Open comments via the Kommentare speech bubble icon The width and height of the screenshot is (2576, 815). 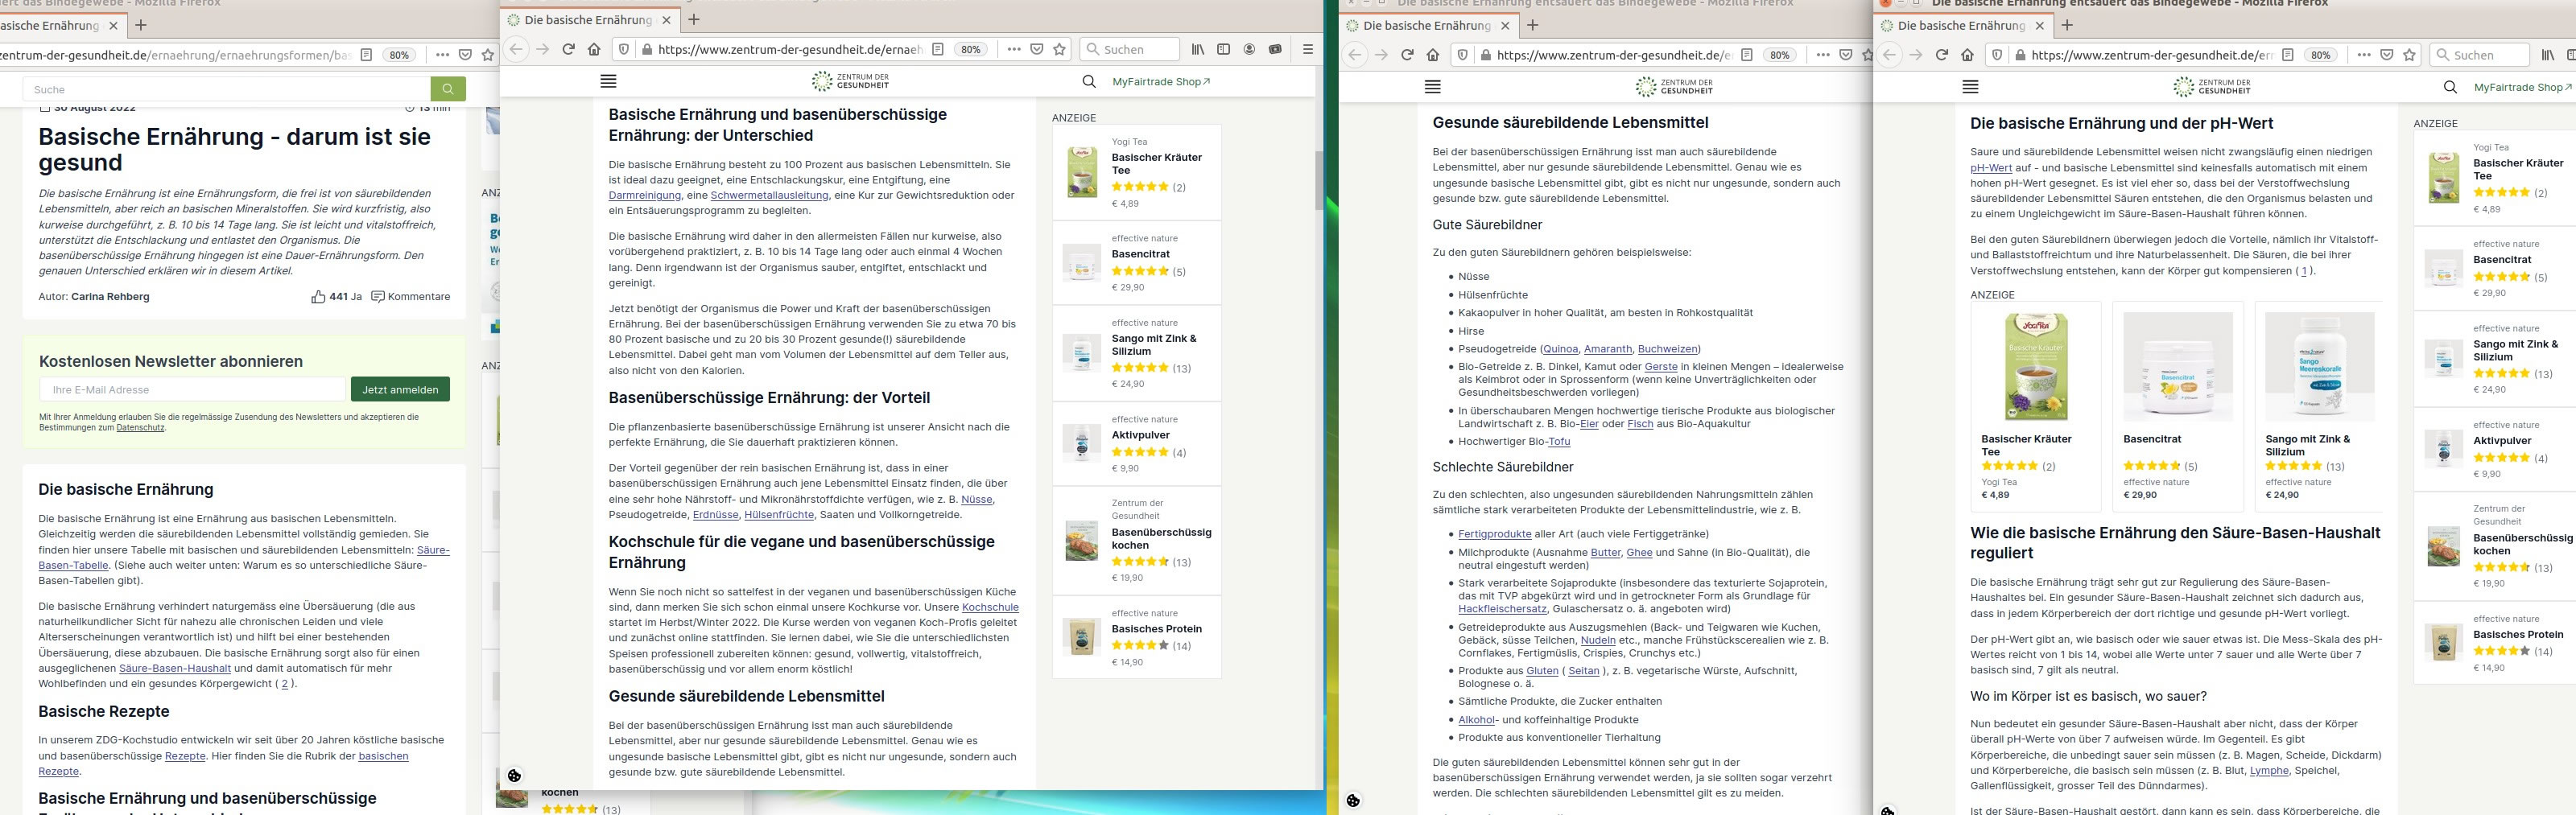click(x=377, y=297)
